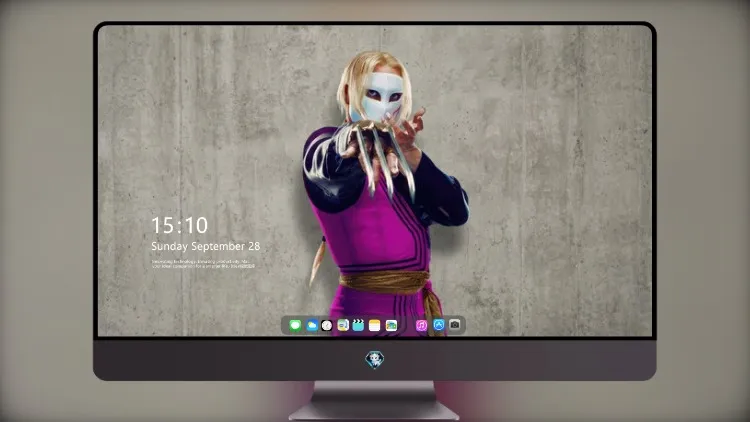Click the Sunday September 28 date text
This screenshot has height=422, width=750.
click(206, 246)
